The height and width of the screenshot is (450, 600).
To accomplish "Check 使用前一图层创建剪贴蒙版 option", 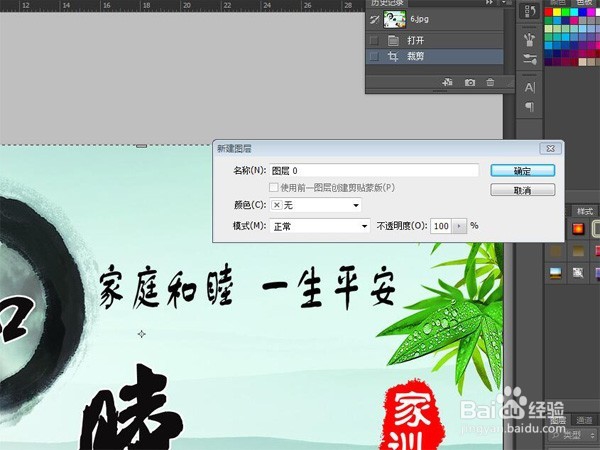I will tap(273, 188).
